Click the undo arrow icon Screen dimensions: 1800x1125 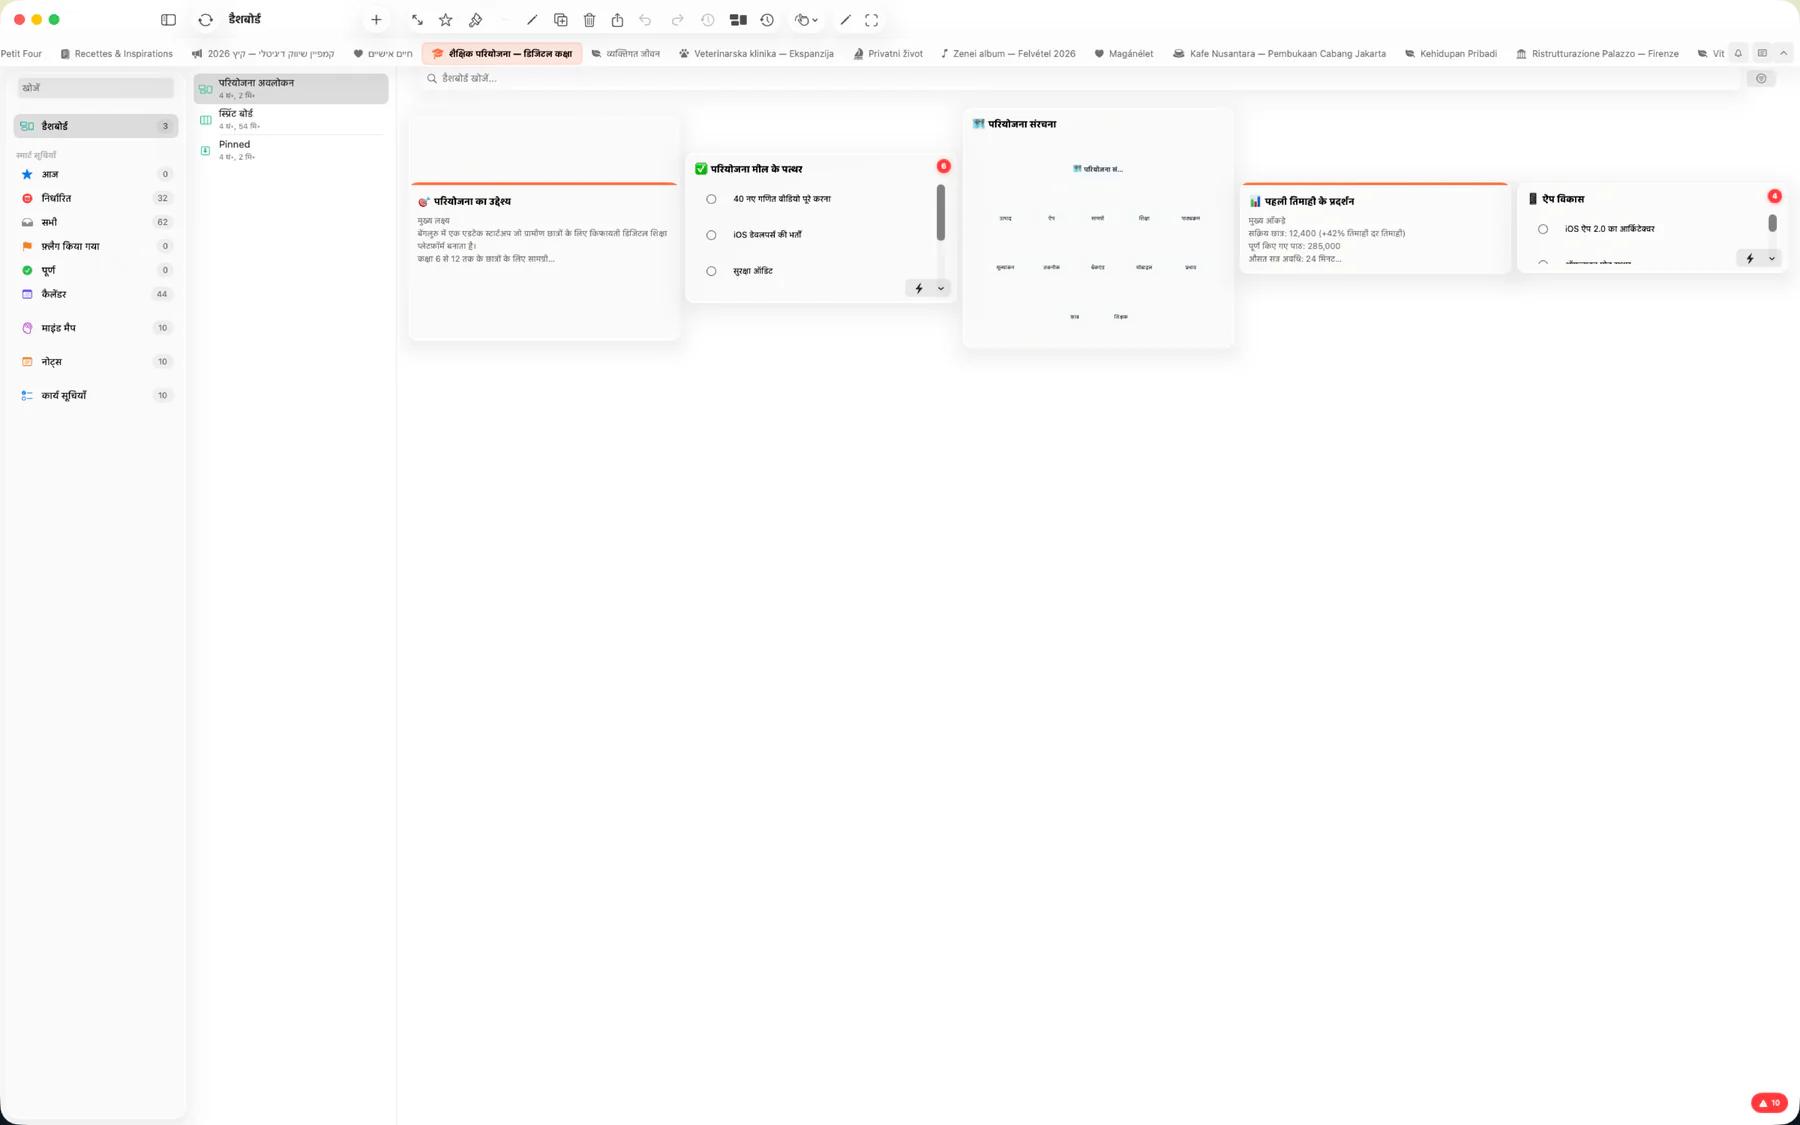(x=646, y=20)
